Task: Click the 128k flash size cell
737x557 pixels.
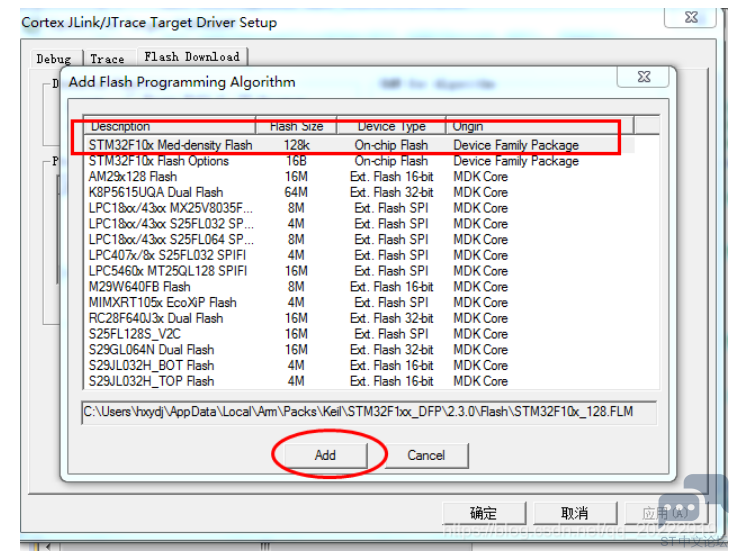Action: pyautogui.click(x=297, y=145)
